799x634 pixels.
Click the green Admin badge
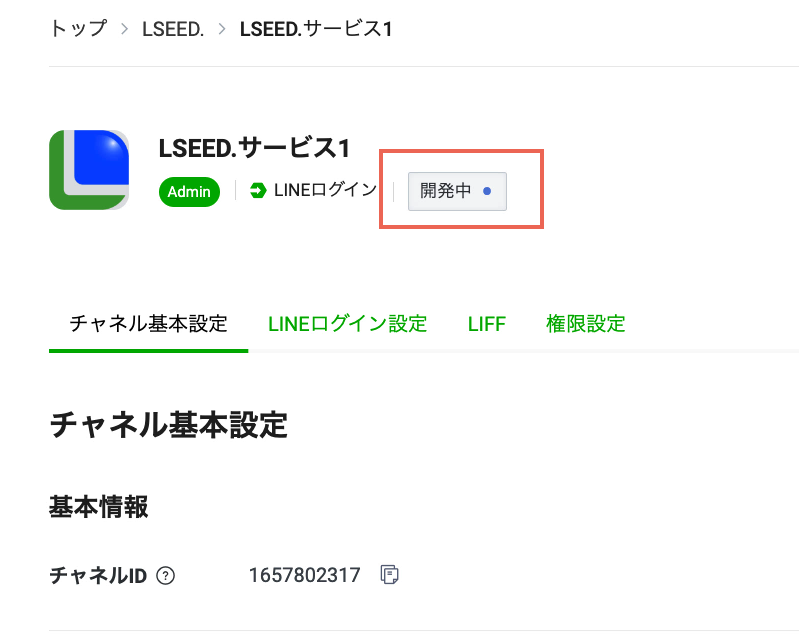[x=189, y=191]
